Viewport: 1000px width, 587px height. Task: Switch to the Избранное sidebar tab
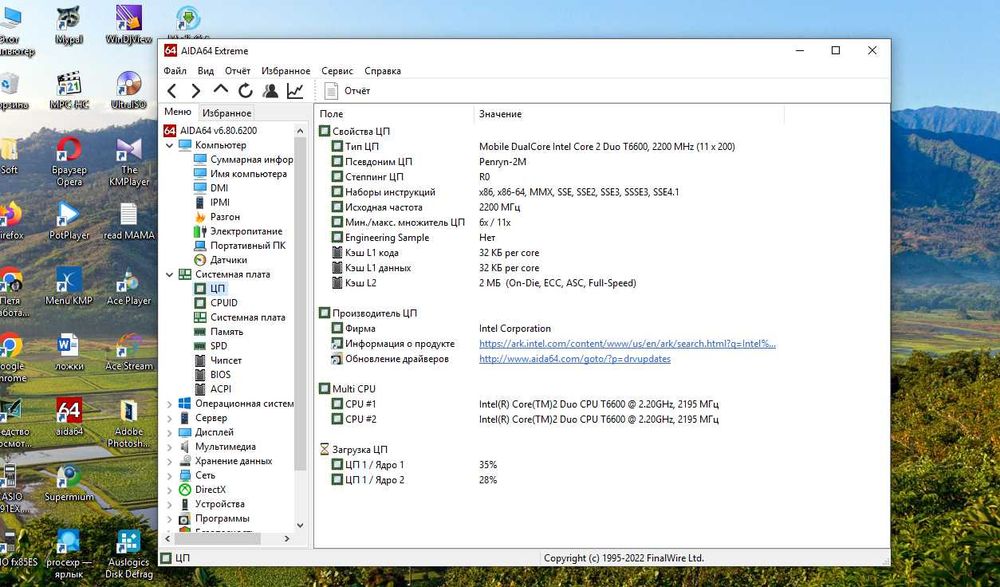(226, 113)
